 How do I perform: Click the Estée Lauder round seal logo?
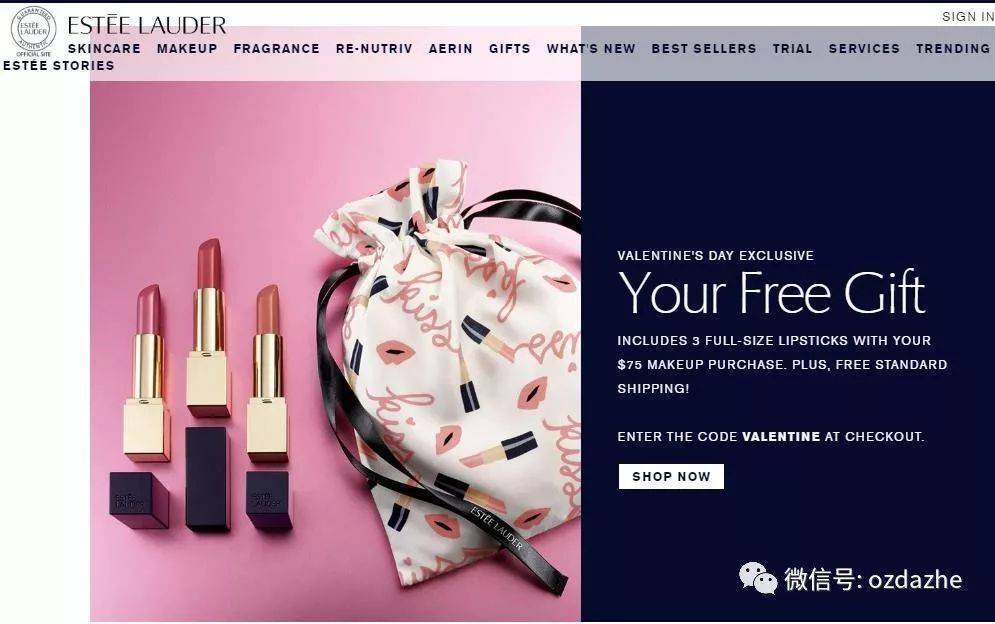33,29
